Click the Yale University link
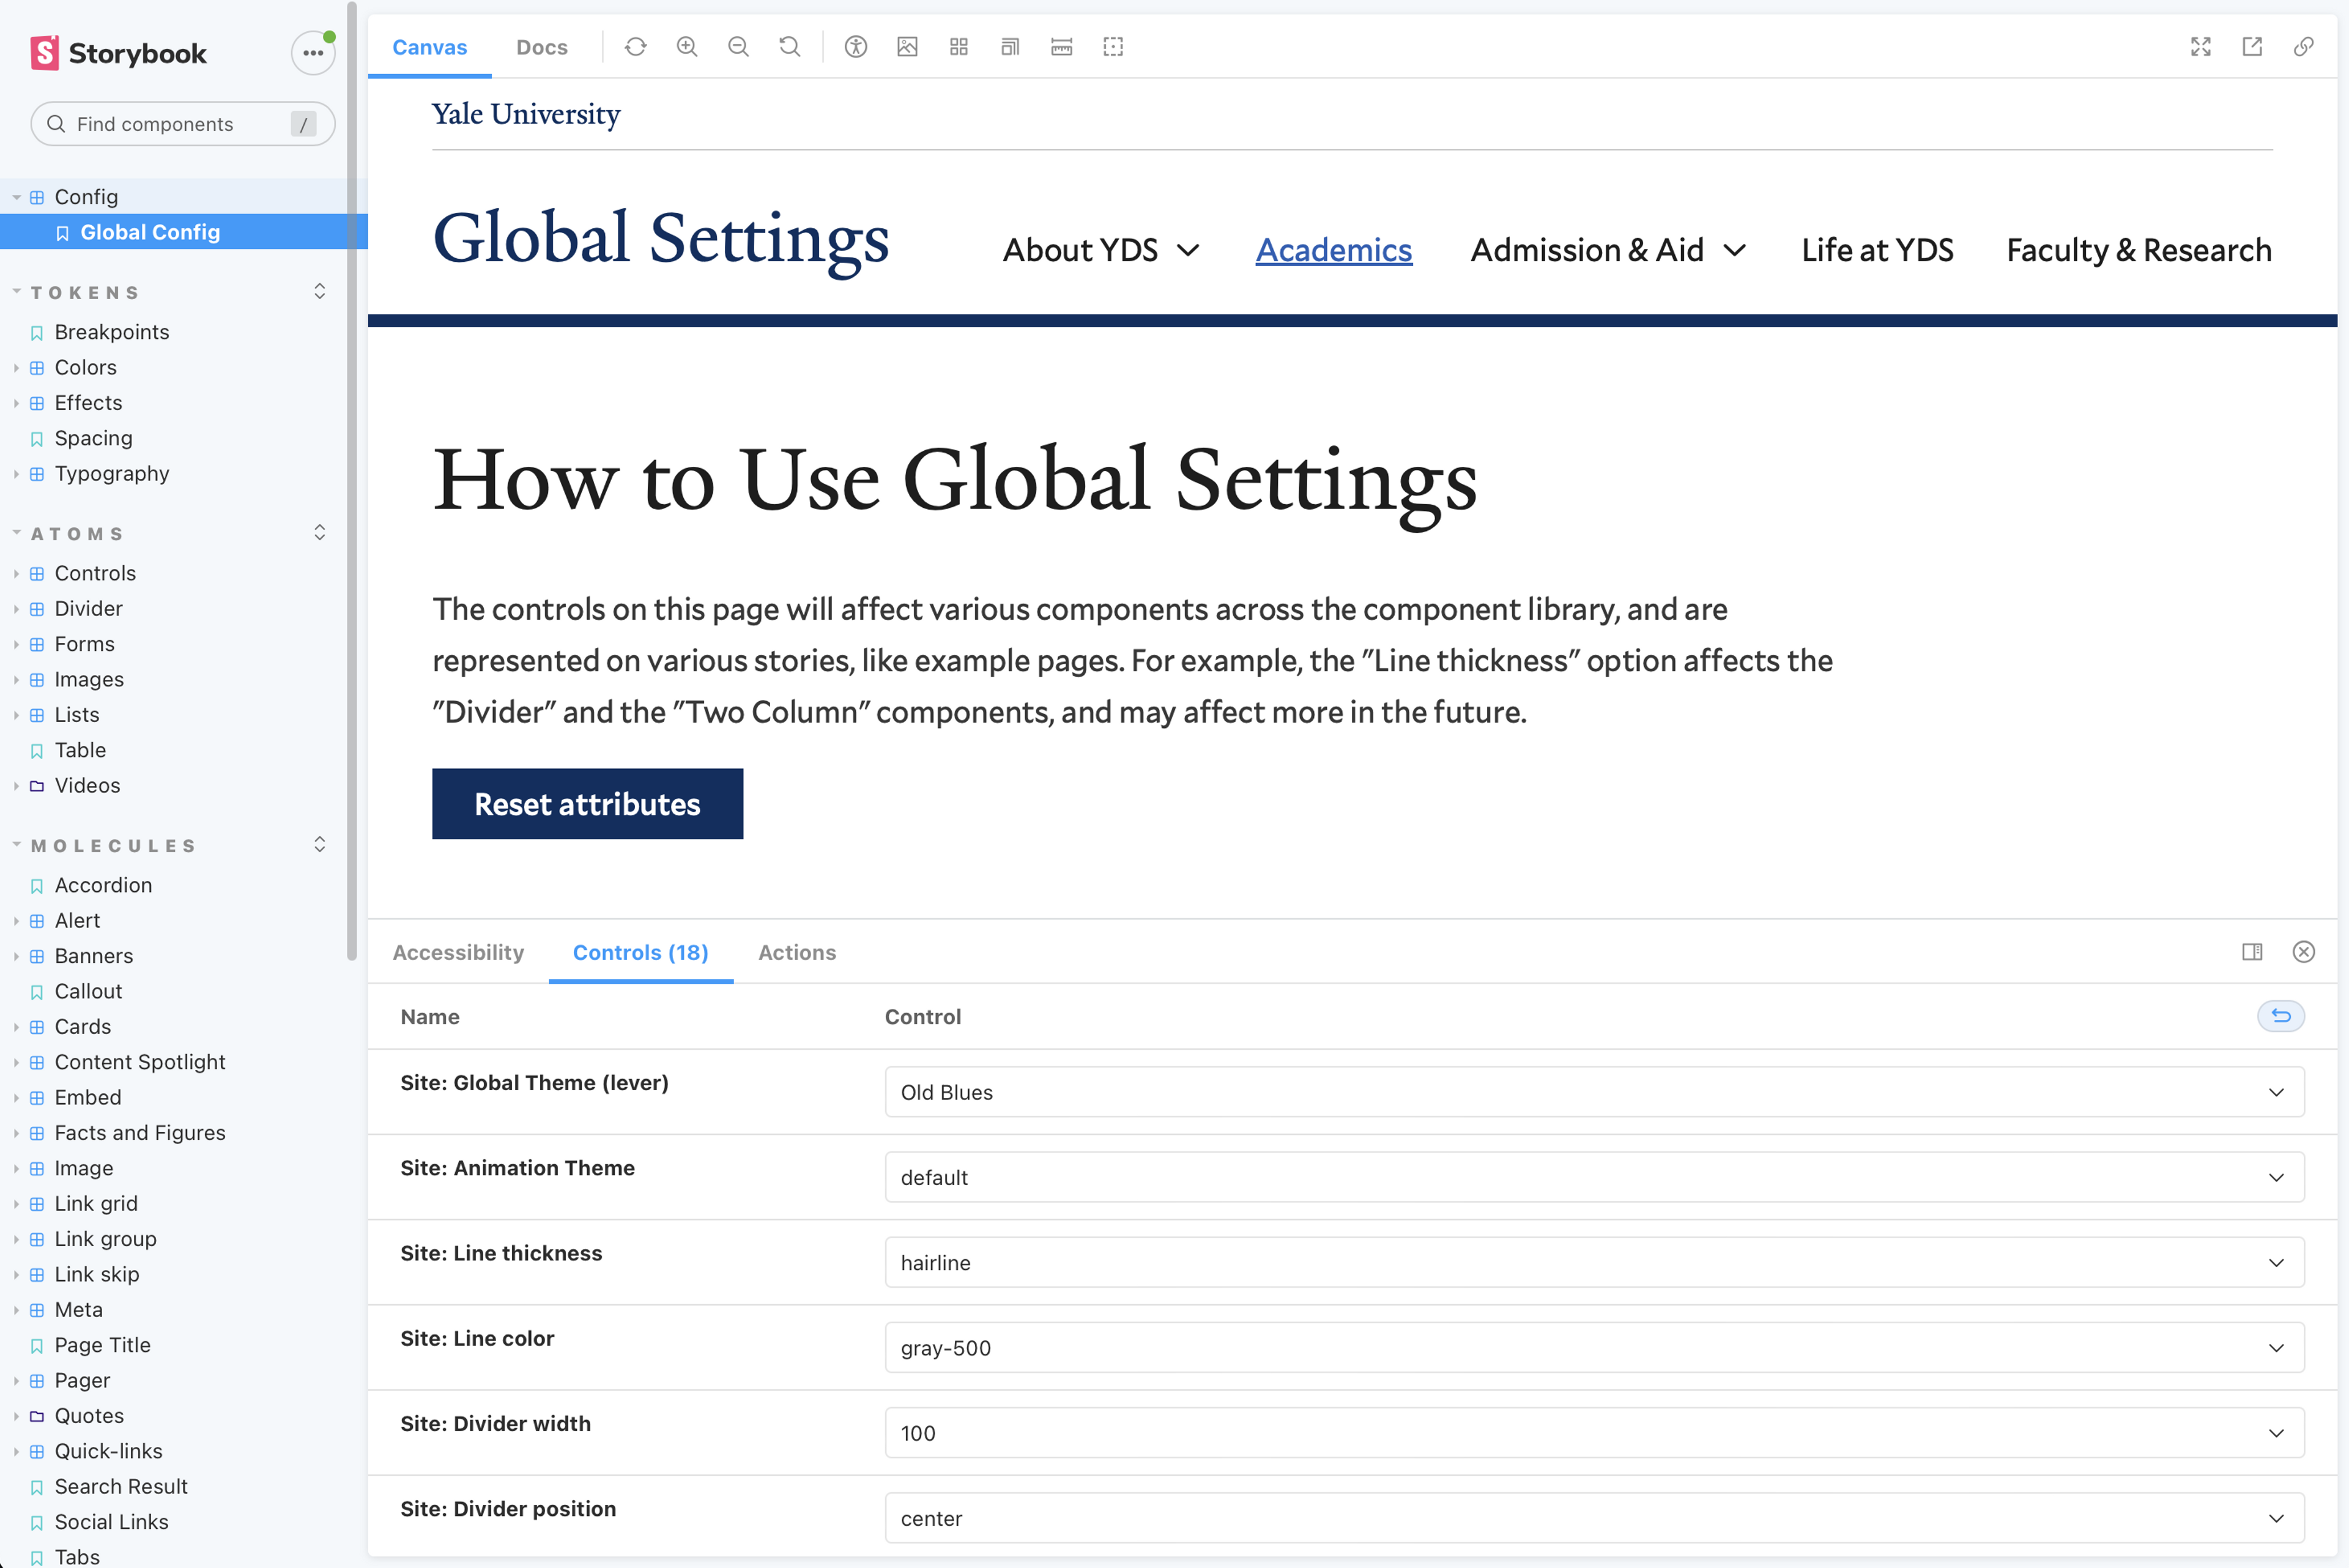The width and height of the screenshot is (2349, 1568). (x=526, y=114)
